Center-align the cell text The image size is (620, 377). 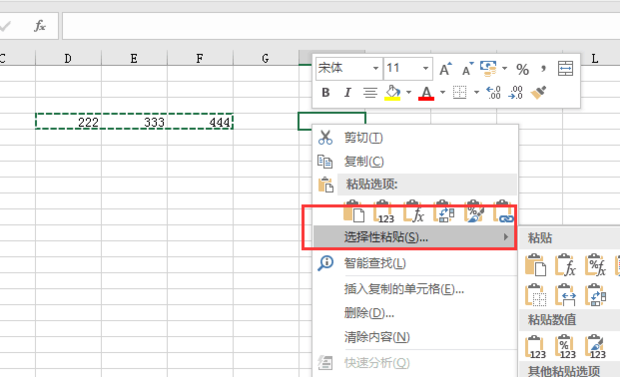coord(370,93)
